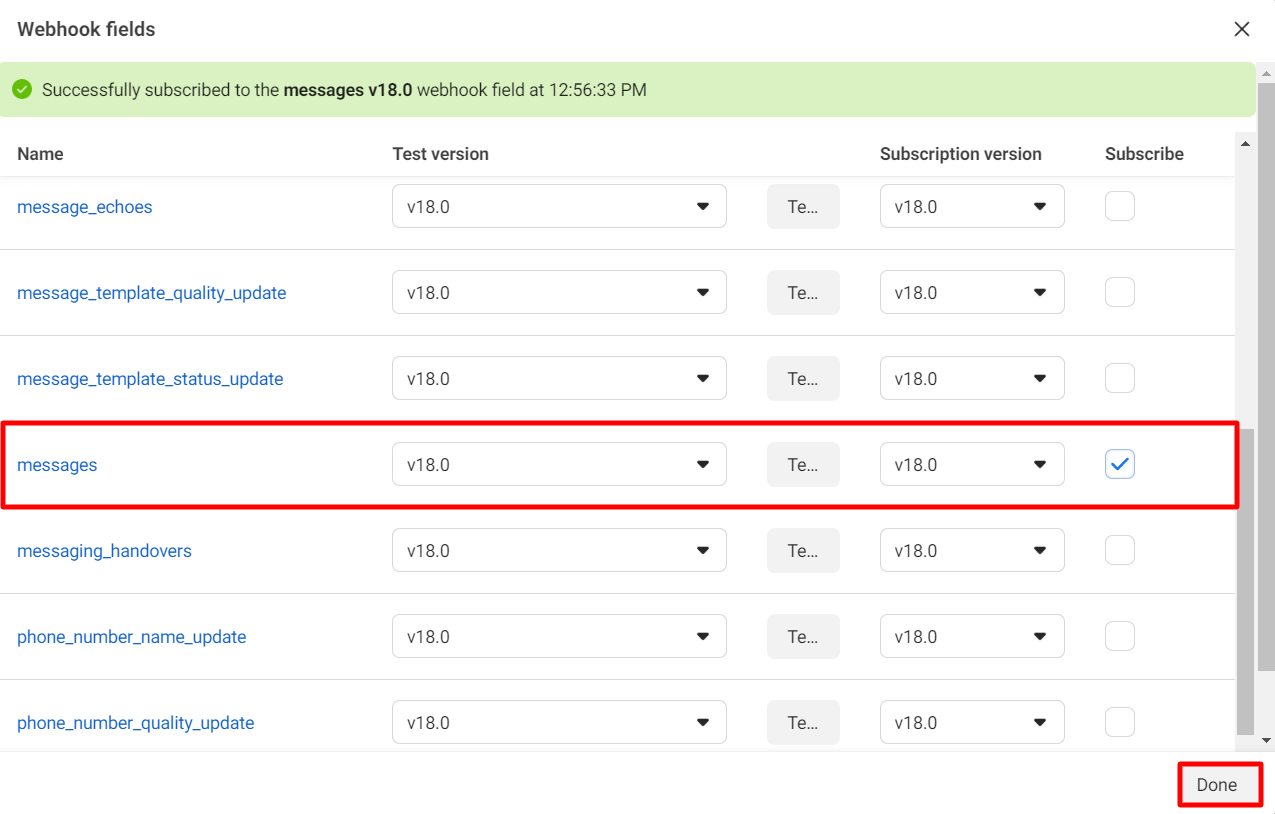
Task: Close the Webhook fields dialog with X
Action: point(1241,29)
